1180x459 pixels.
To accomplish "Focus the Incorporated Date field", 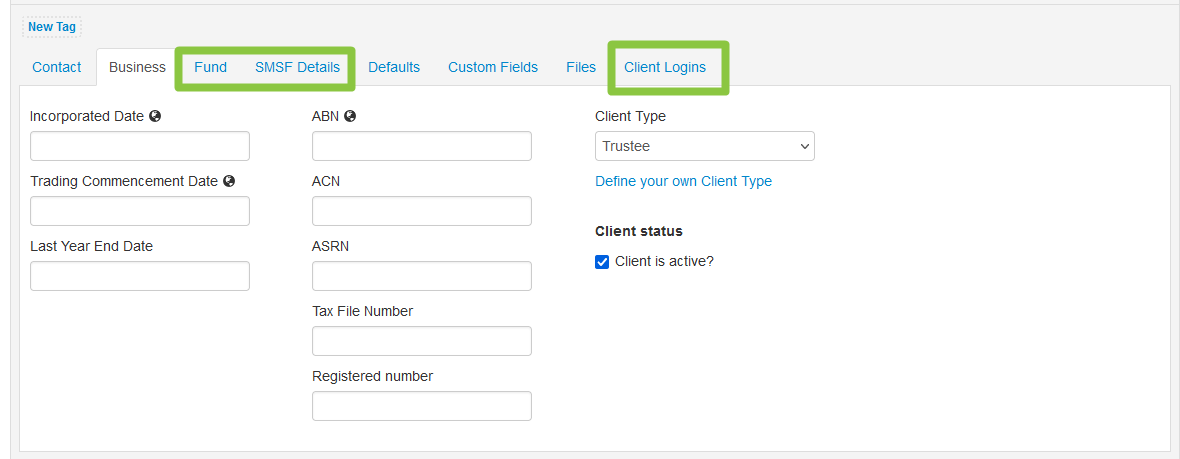I will (140, 146).
